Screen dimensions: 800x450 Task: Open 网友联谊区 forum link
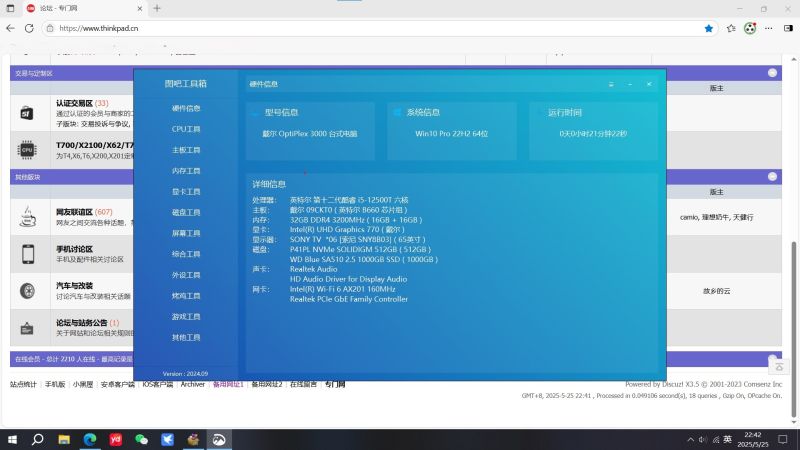coord(74,212)
